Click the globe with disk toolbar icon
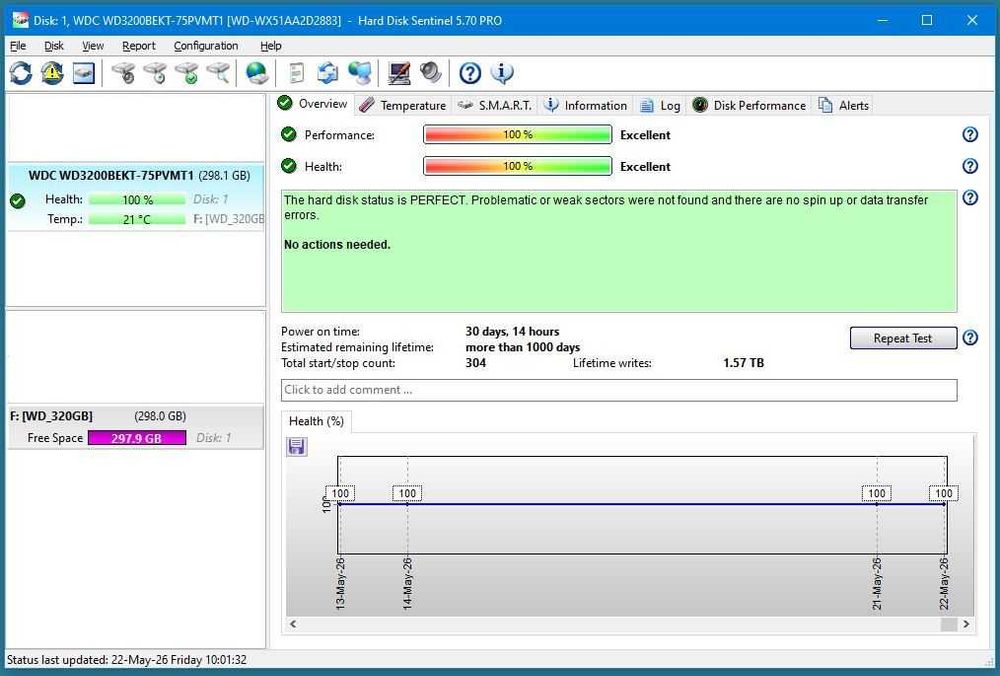Viewport: 1000px width, 676px height. (x=257, y=73)
